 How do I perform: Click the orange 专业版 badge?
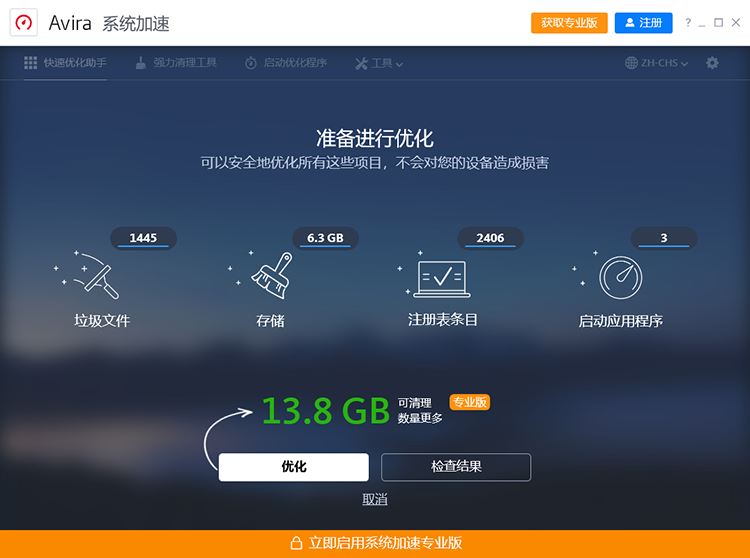pyautogui.click(x=470, y=402)
